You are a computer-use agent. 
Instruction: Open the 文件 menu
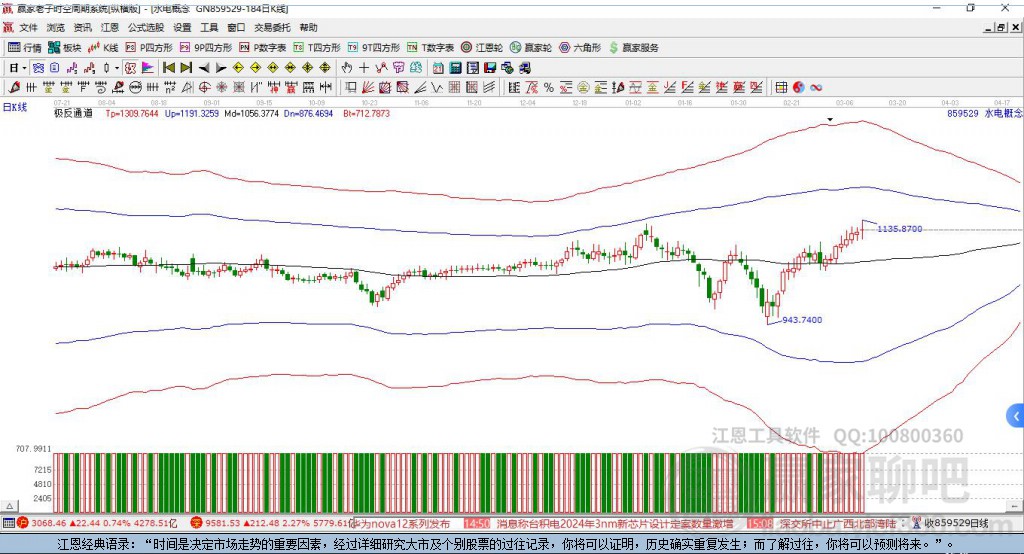coord(28,27)
